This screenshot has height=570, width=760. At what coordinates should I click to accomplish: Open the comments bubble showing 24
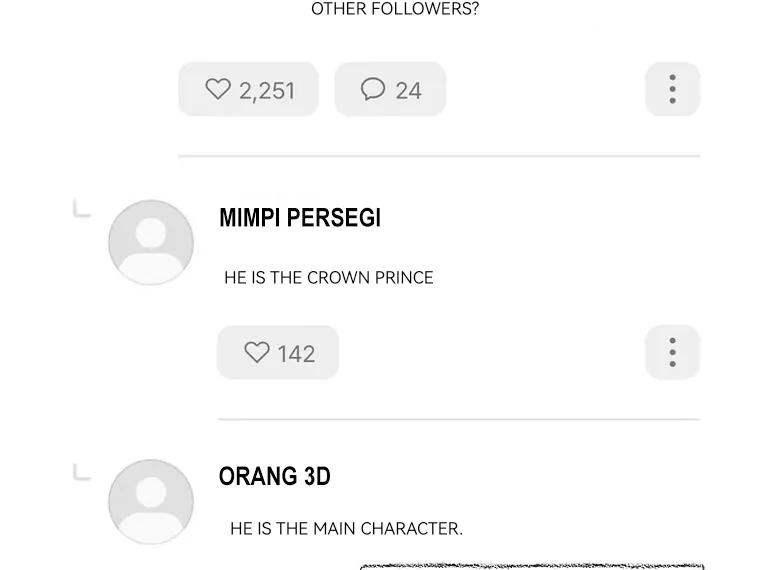tap(373, 89)
